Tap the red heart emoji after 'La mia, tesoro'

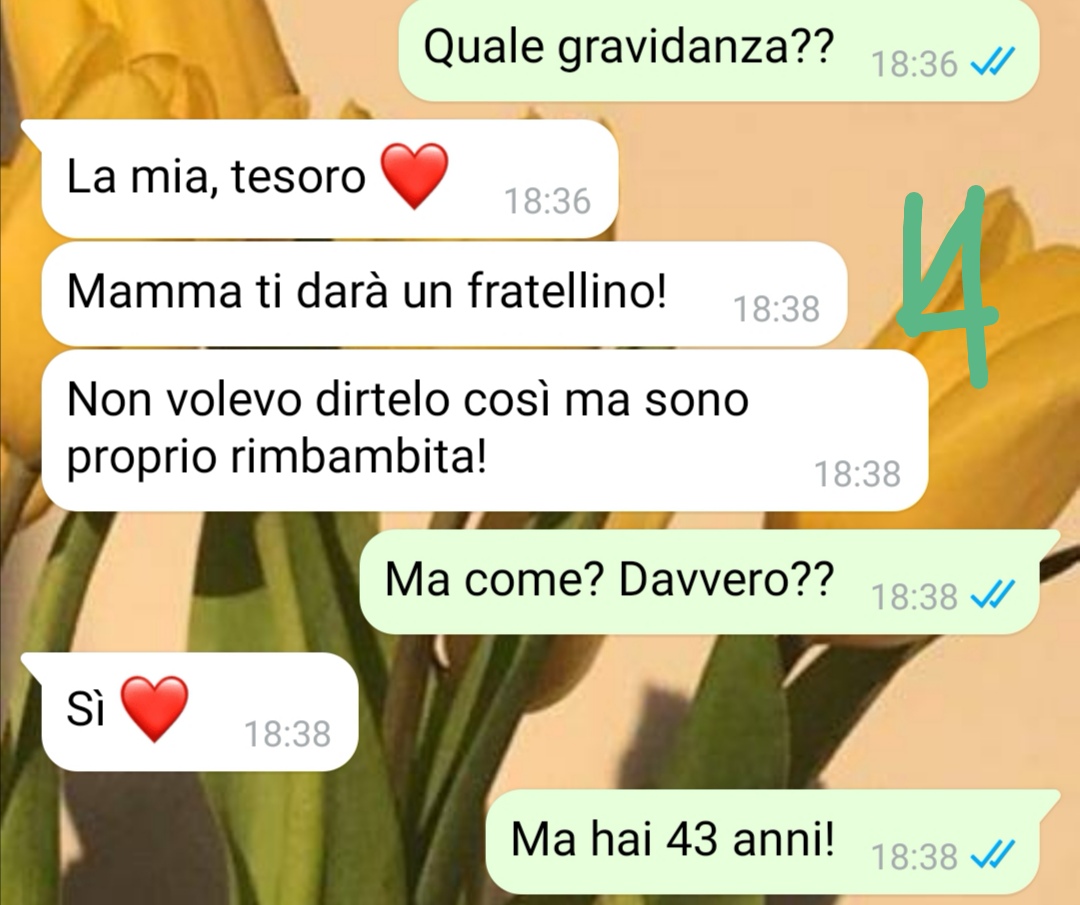point(415,176)
